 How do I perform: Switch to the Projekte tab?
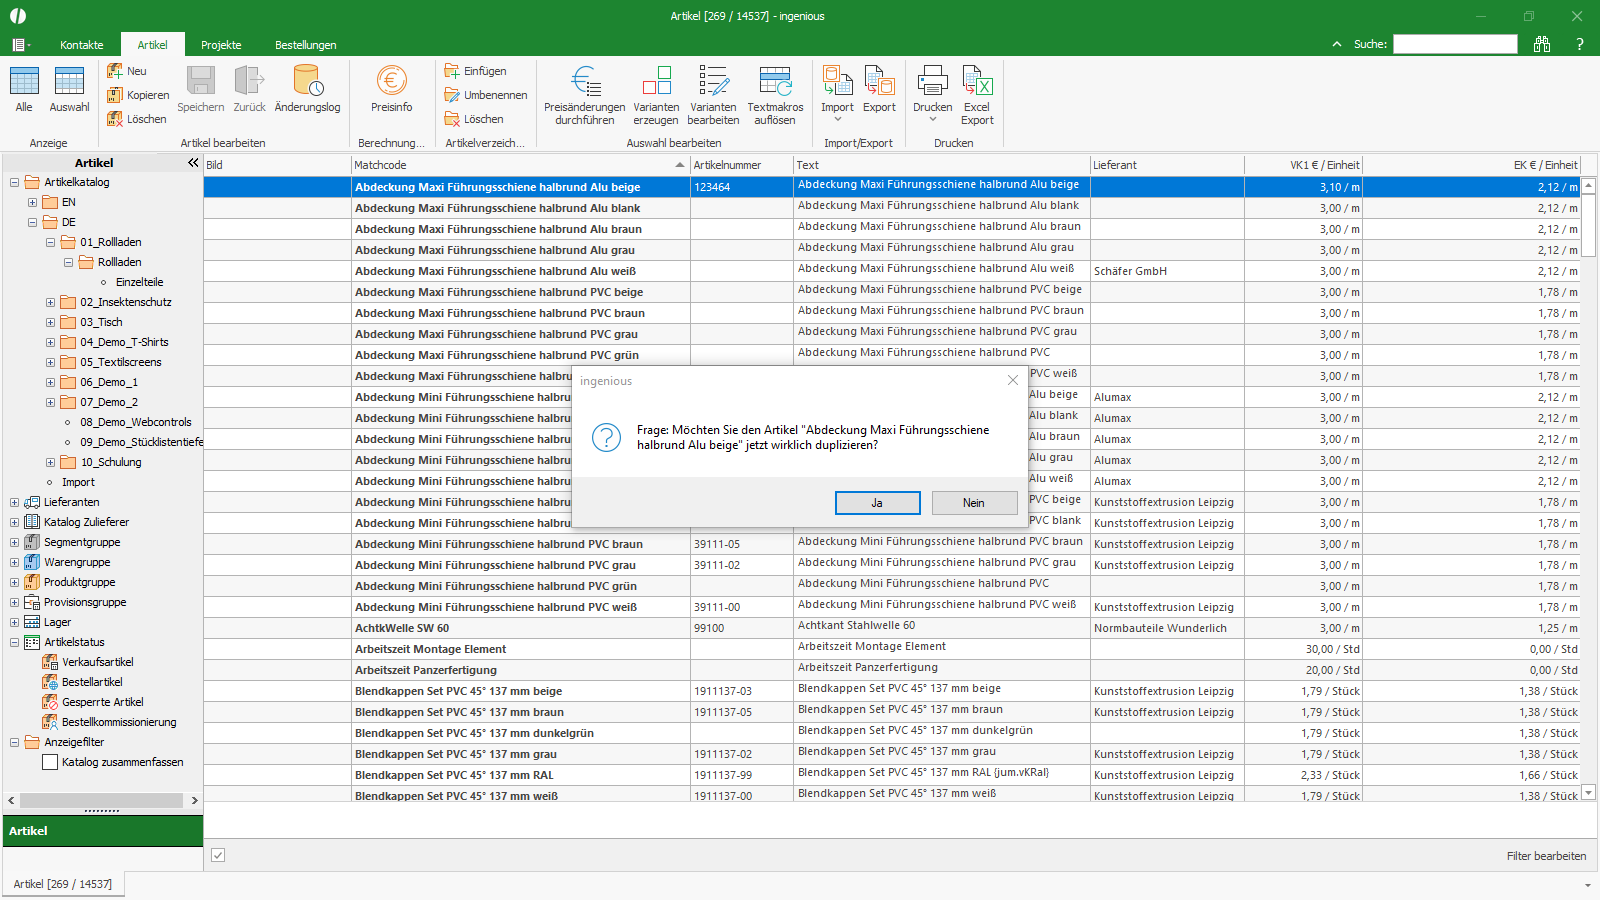click(x=221, y=45)
